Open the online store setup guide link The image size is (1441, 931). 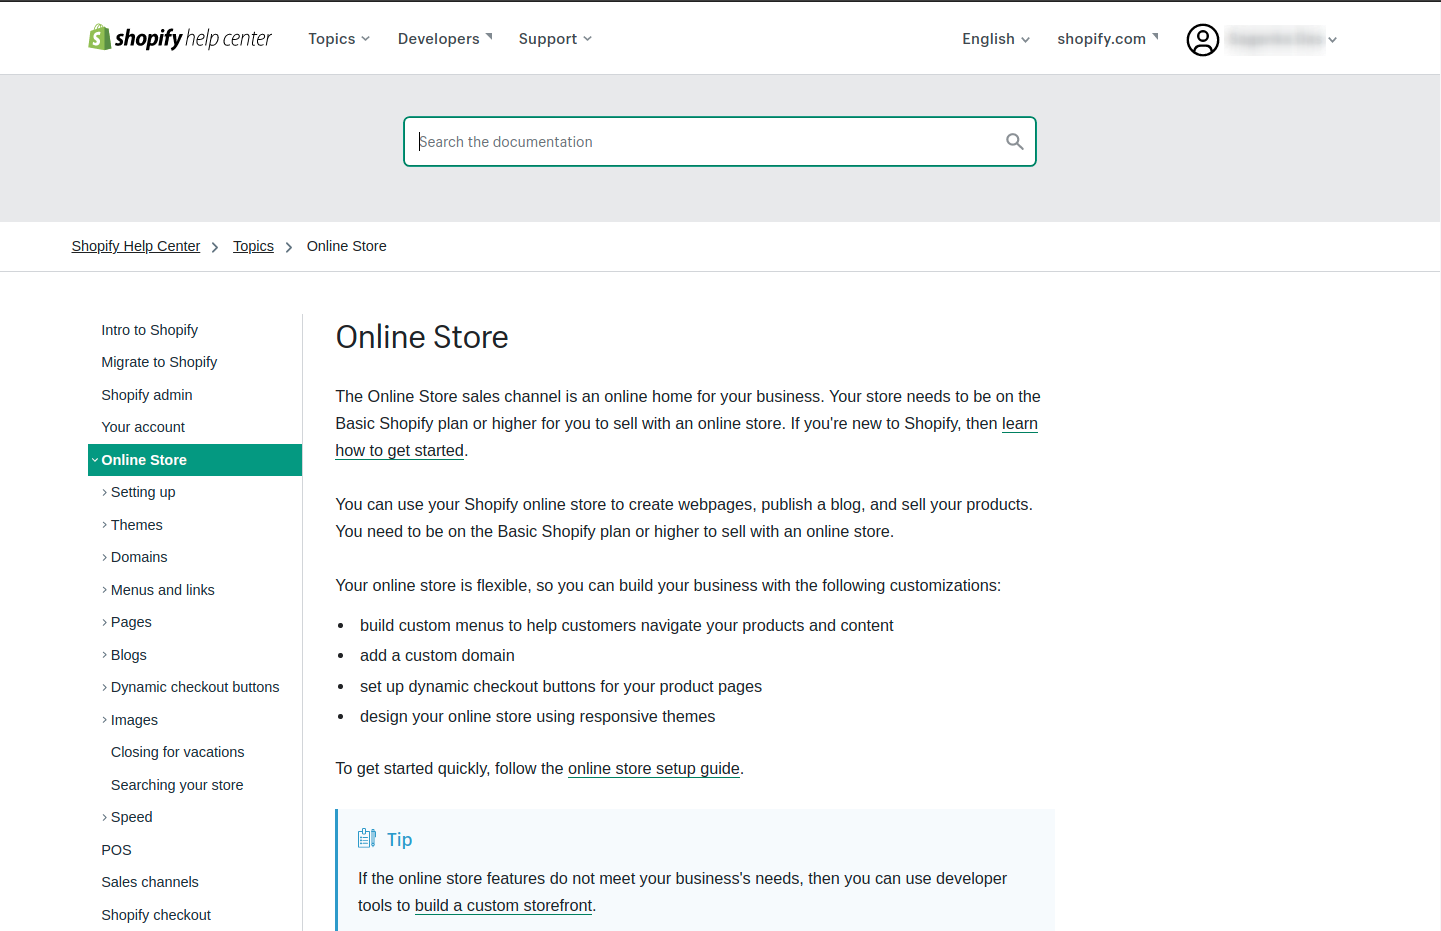pyautogui.click(x=653, y=768)
